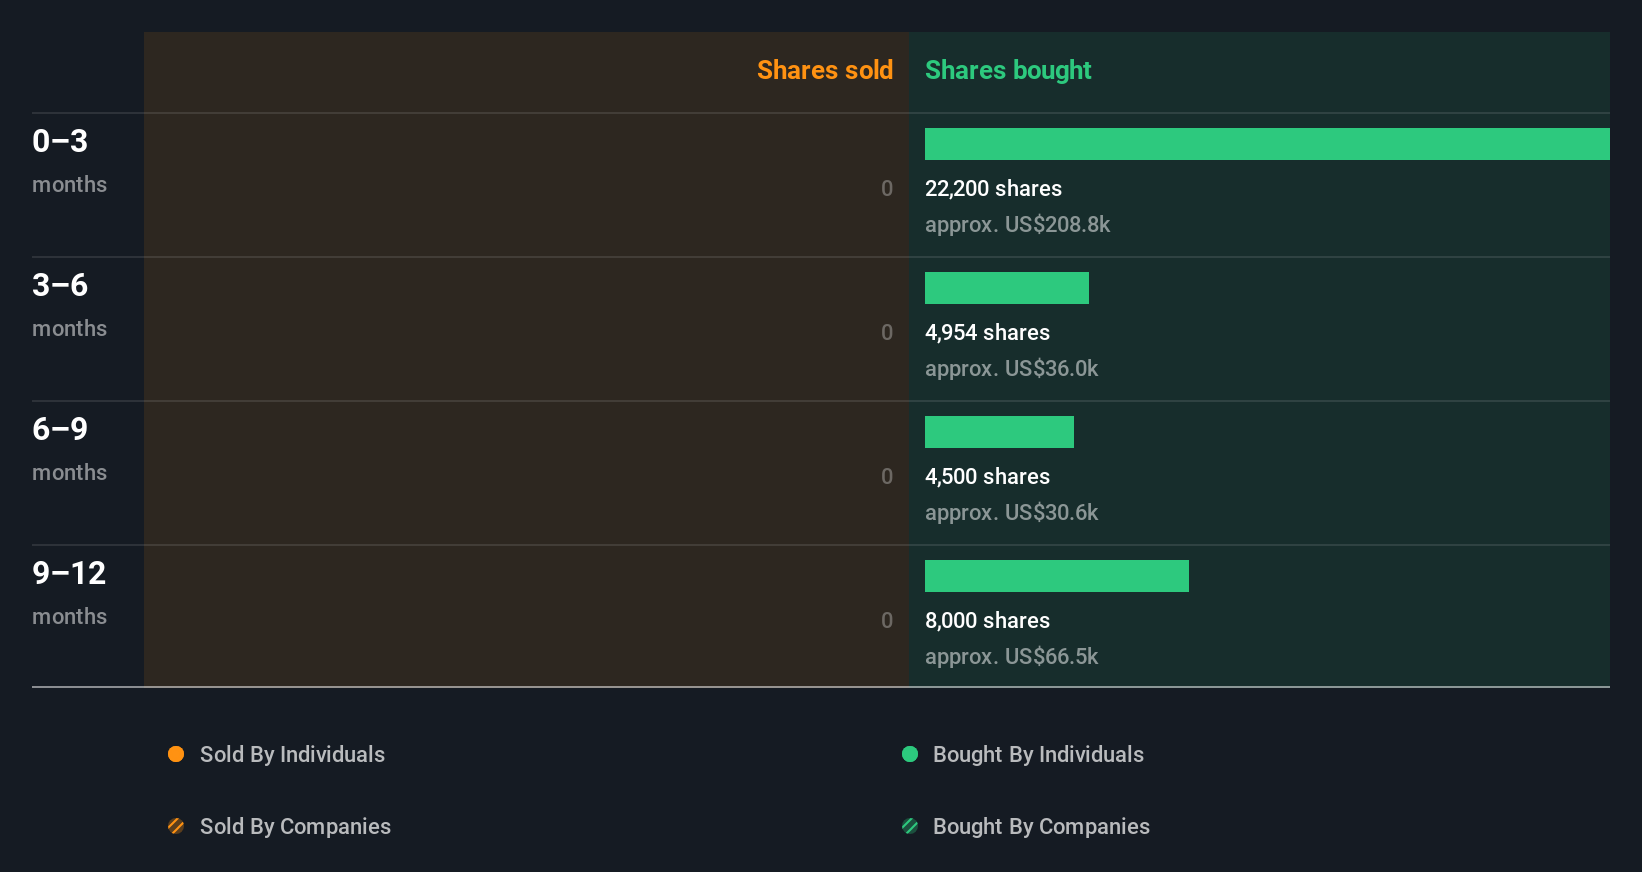The image size is (1642, 872).
Task: Select the Sold By Companies legend label
Action: coord(295,826)
